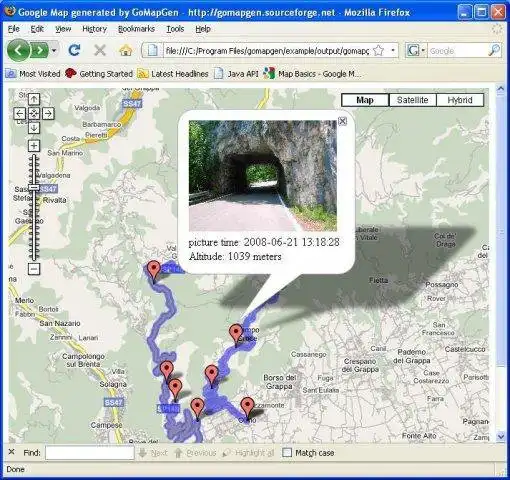Switch to Hybrid view
The height and width of the screenshot is (480, 510).
(x=460, y=100)
